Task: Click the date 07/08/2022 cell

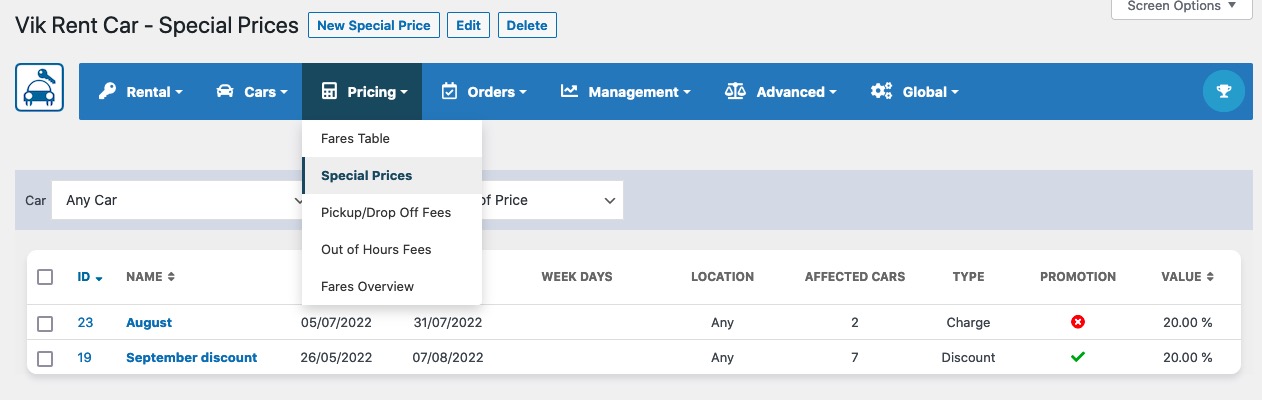Action: (448, 357)
